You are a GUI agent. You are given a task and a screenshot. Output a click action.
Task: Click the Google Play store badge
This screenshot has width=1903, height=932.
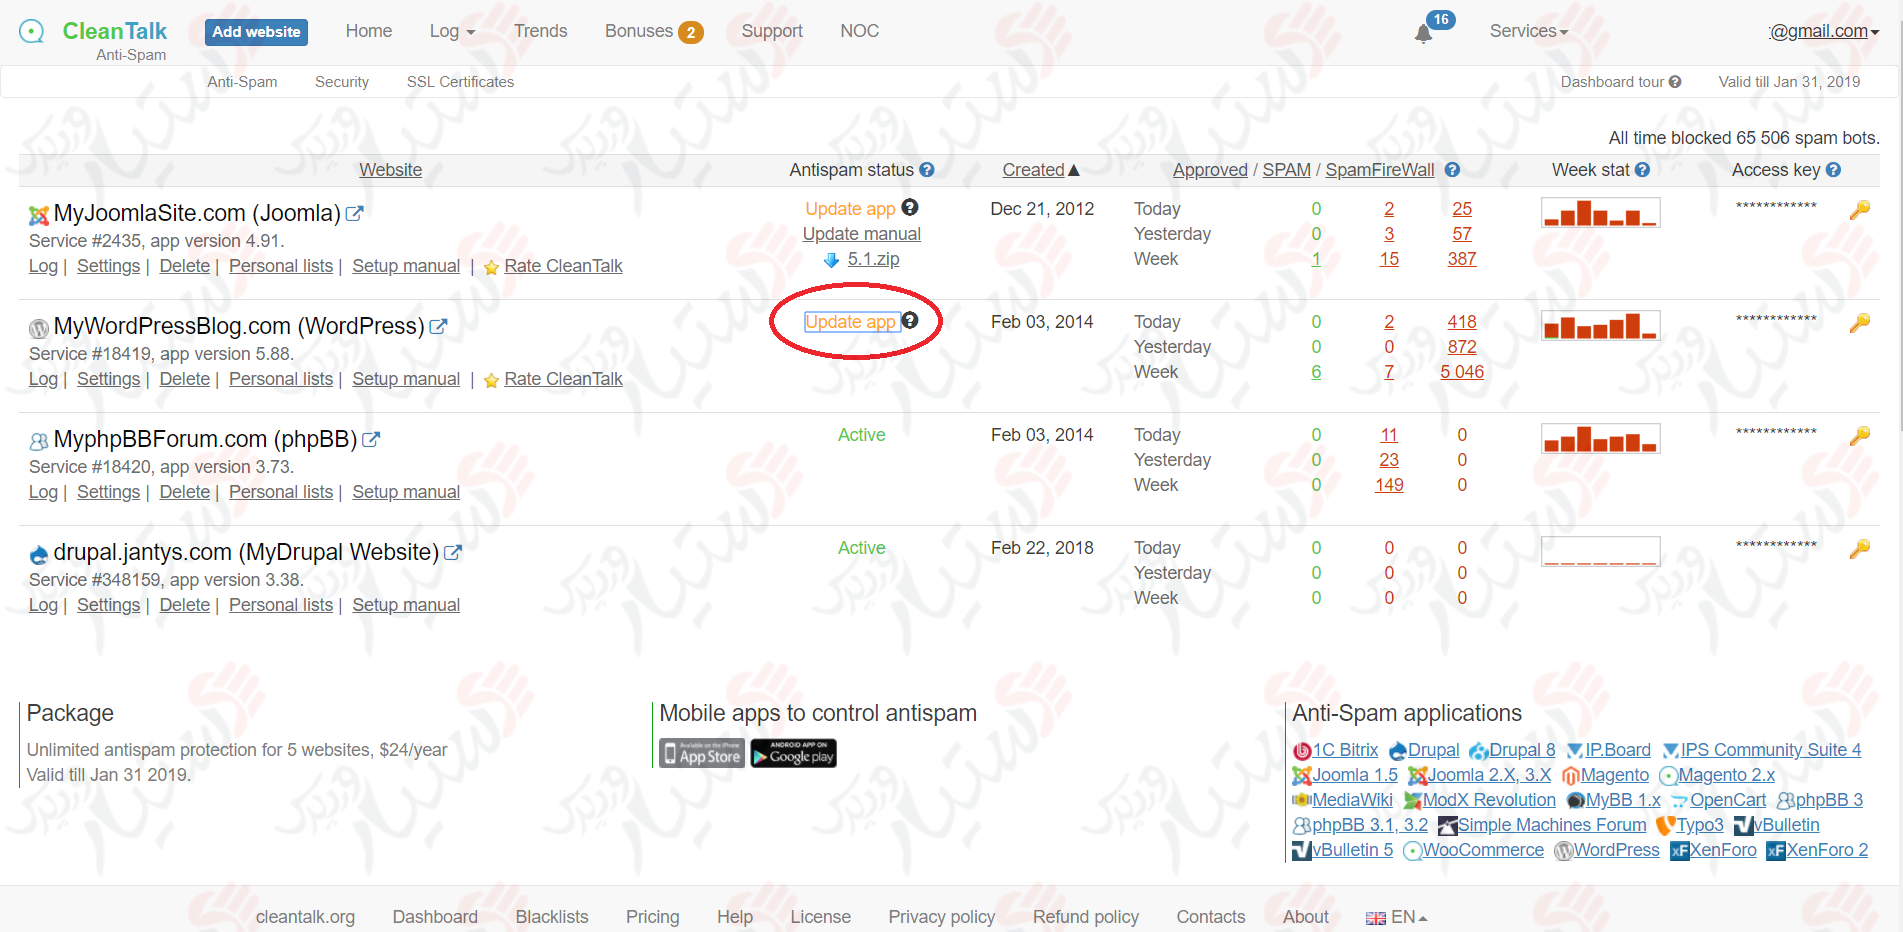(x=793, y=753)
